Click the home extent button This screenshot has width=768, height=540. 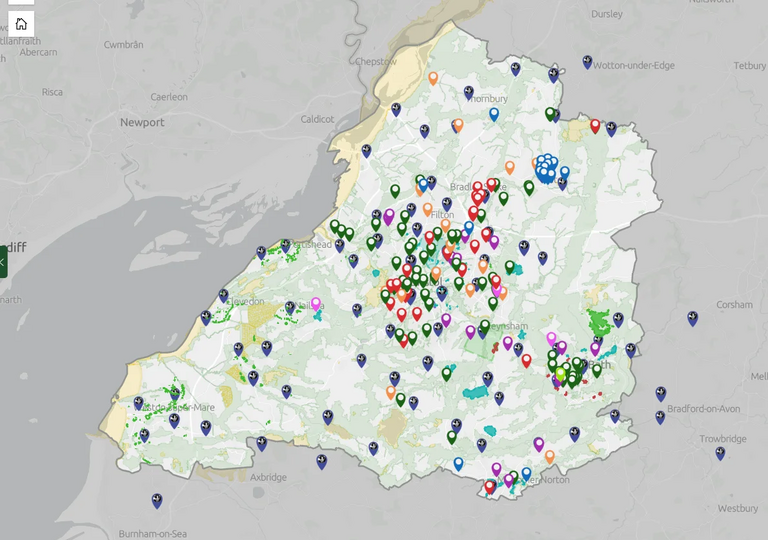pos(21,24)
